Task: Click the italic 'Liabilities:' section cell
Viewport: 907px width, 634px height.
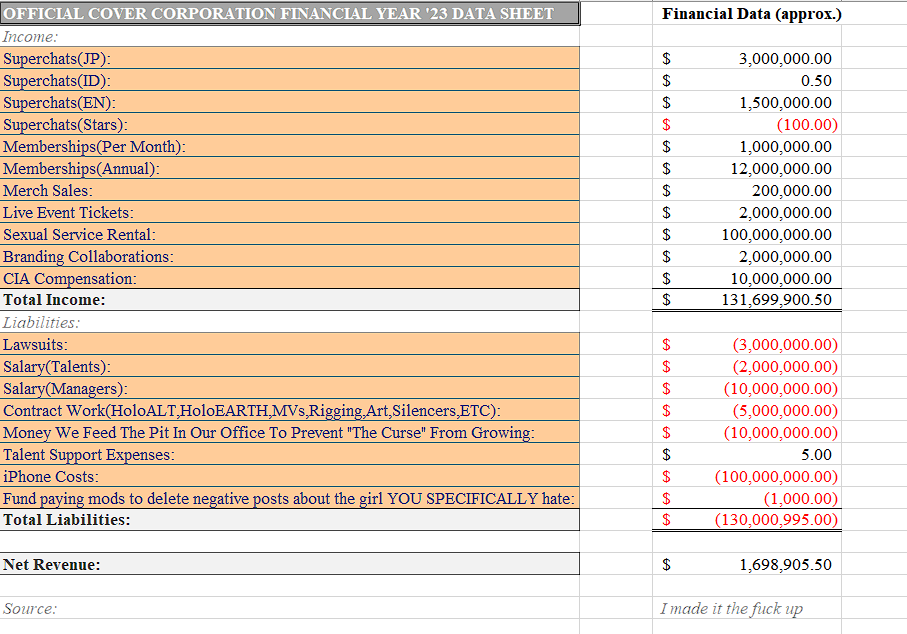Action: click(x=289, y=322)
